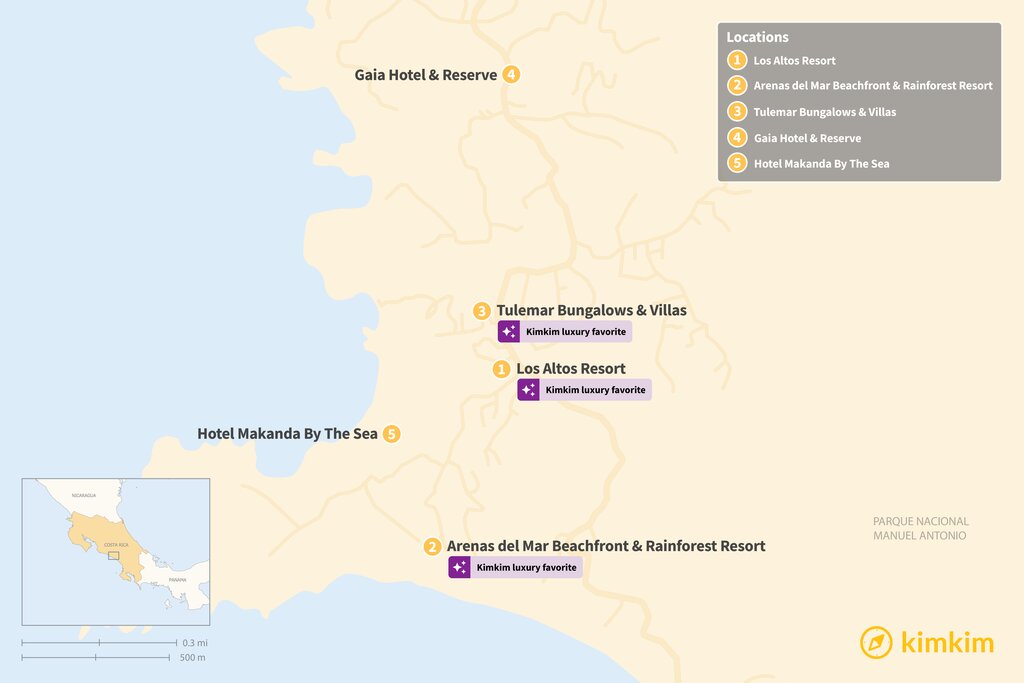
Task: Click purple sparkle icon under Arenas del Mar
Action: (x=459, y=568)
